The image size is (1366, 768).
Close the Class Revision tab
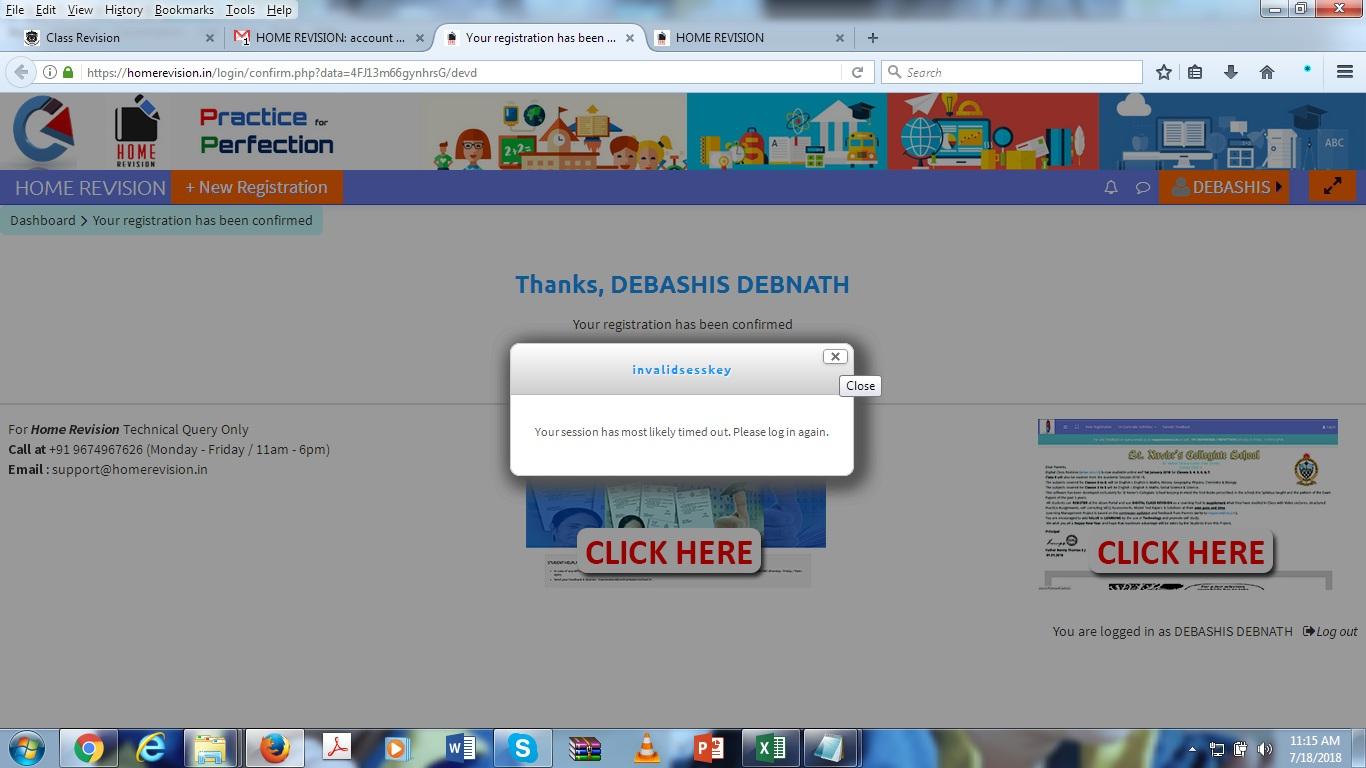point(210,38)
